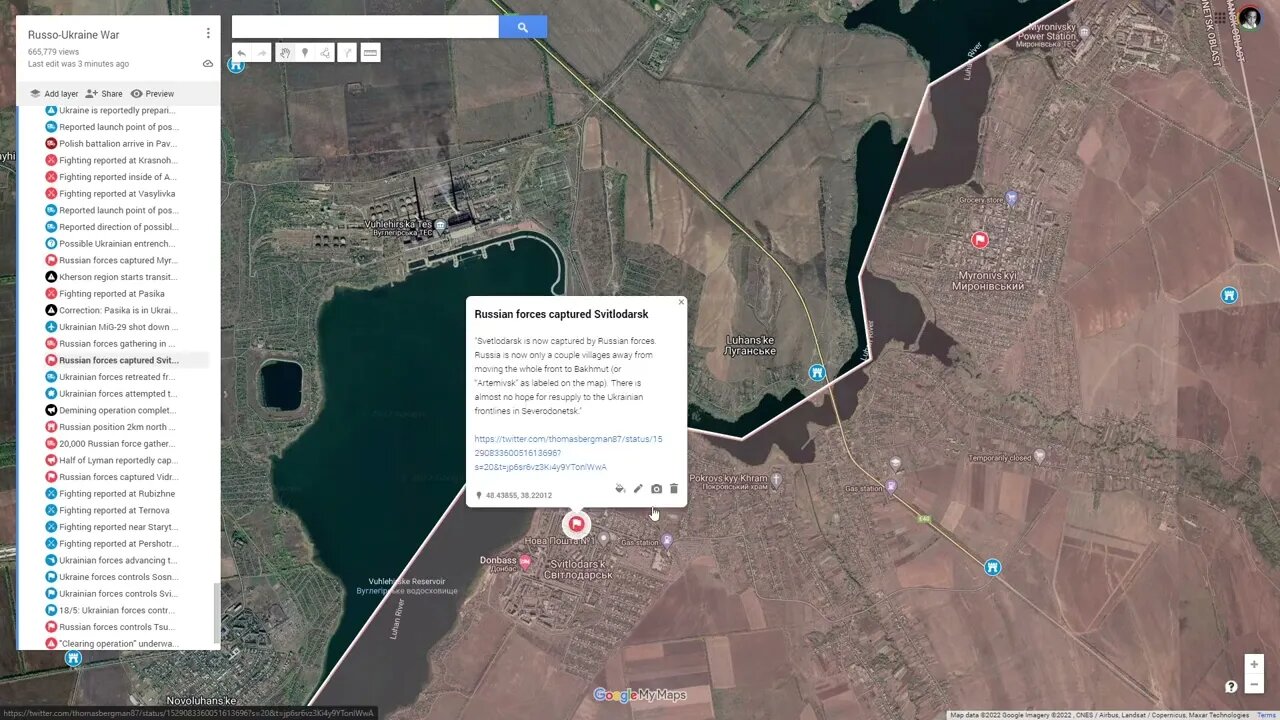Click the blue marker near Novoluhanske

[x=72, y=658]
